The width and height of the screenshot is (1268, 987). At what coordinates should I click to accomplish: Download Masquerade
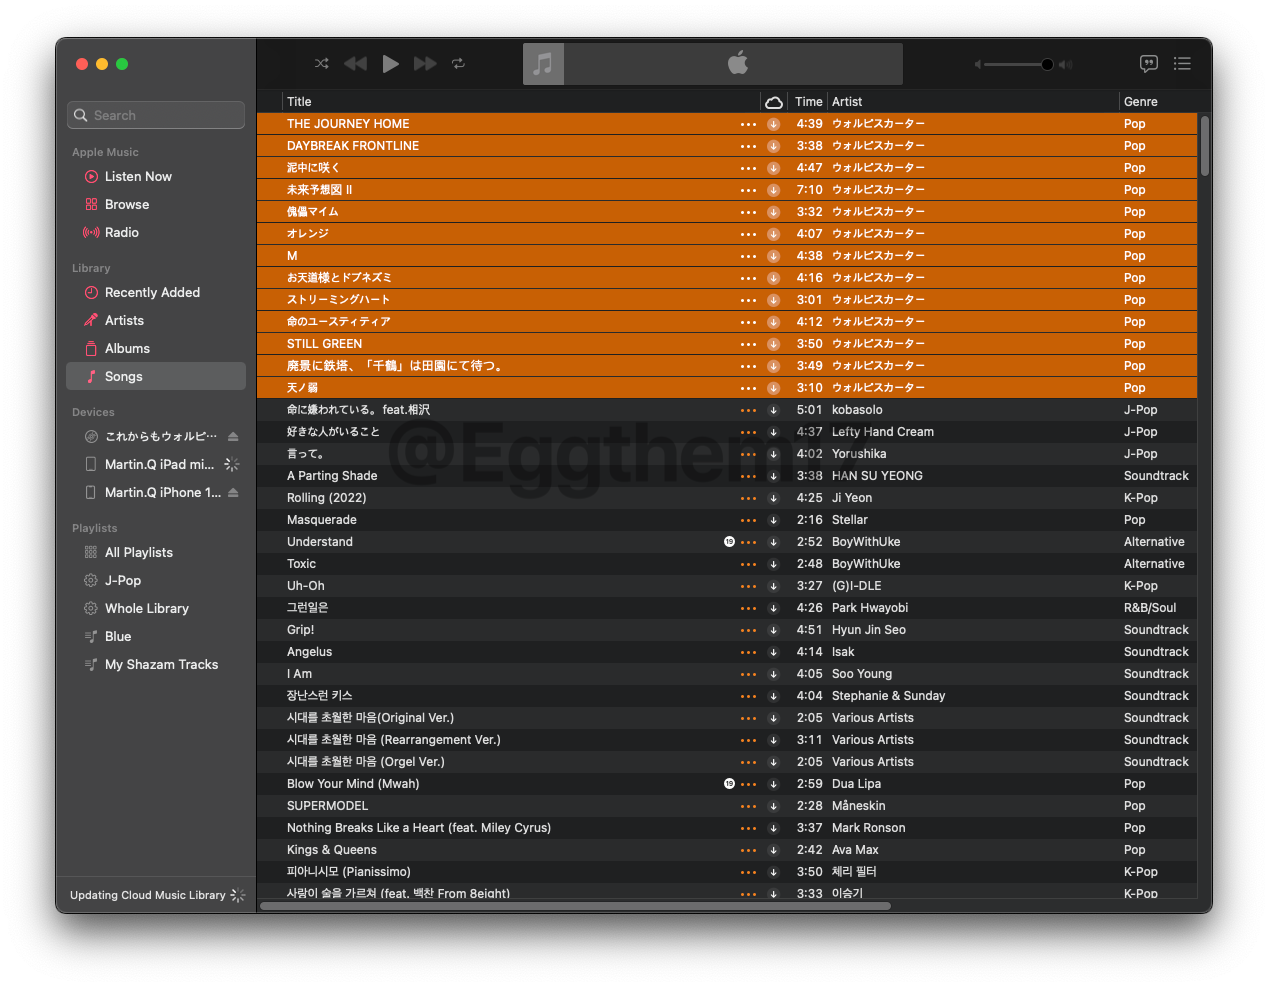point(773,520)
